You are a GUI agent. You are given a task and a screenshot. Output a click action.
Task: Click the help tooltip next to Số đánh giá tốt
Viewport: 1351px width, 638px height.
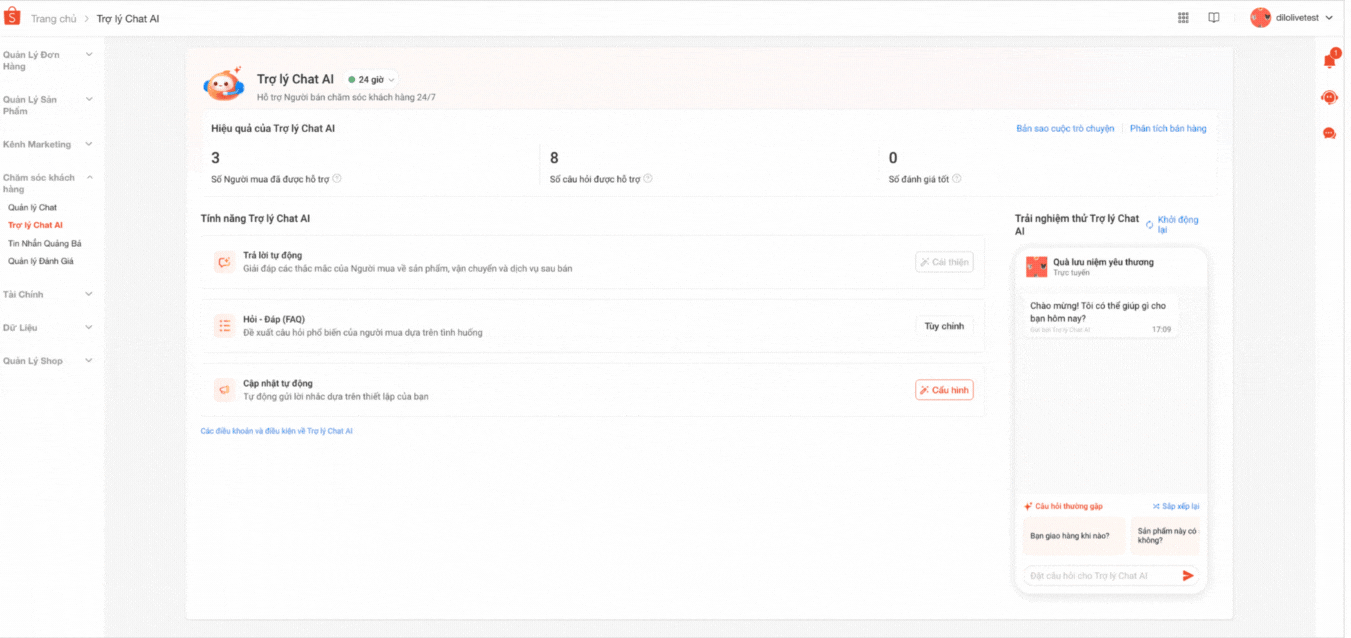pos(956,178)
